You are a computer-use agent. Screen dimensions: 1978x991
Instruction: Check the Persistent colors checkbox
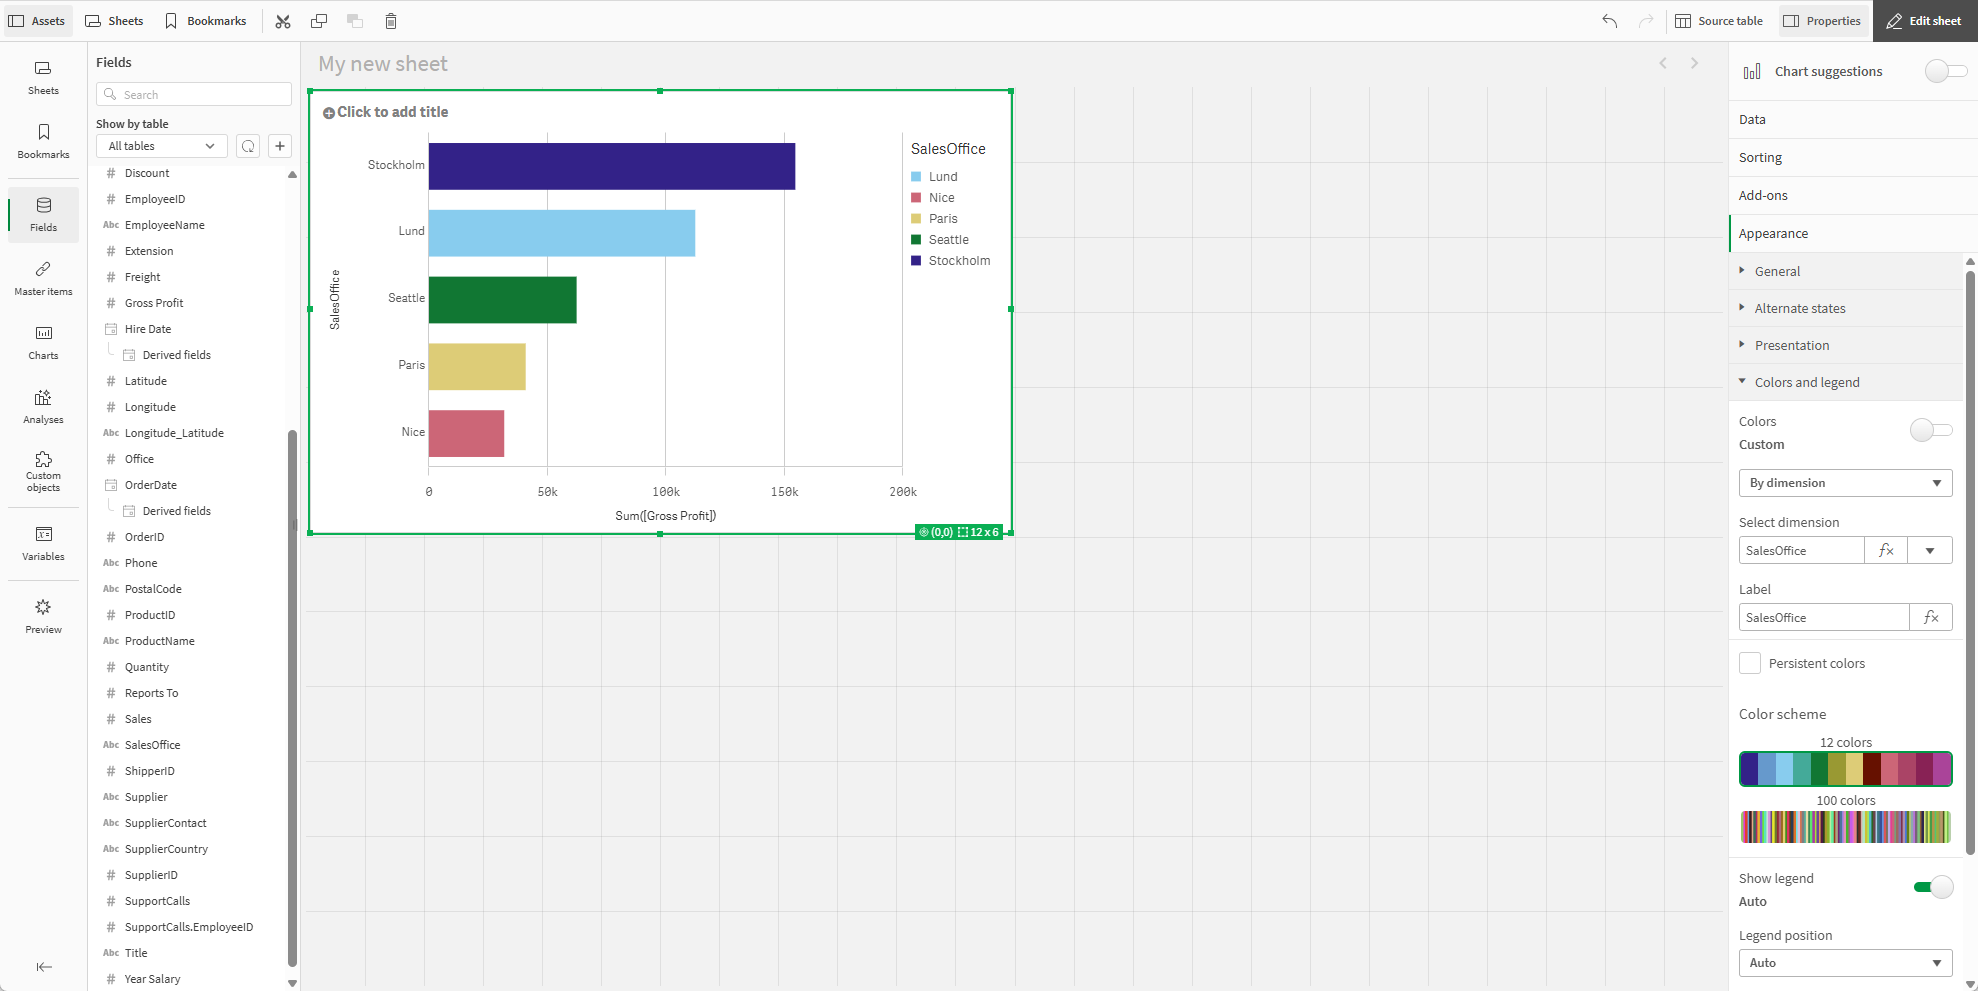point(1749,663)
